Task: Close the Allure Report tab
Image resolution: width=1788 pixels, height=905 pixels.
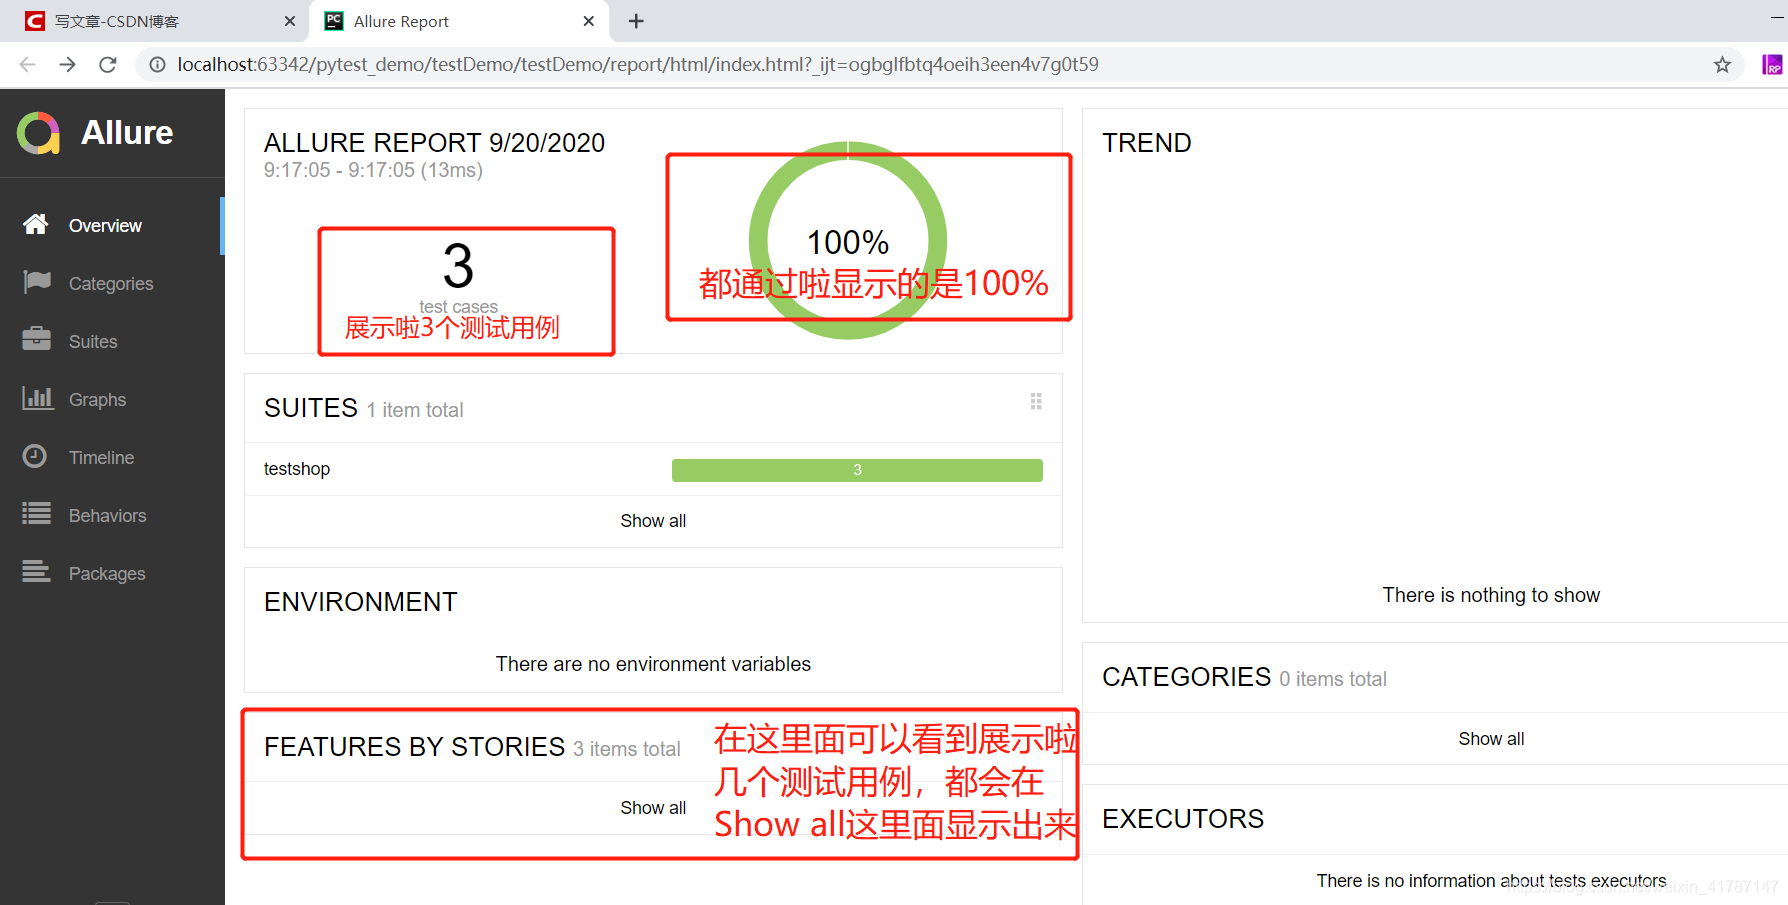Action: [589, 21]
